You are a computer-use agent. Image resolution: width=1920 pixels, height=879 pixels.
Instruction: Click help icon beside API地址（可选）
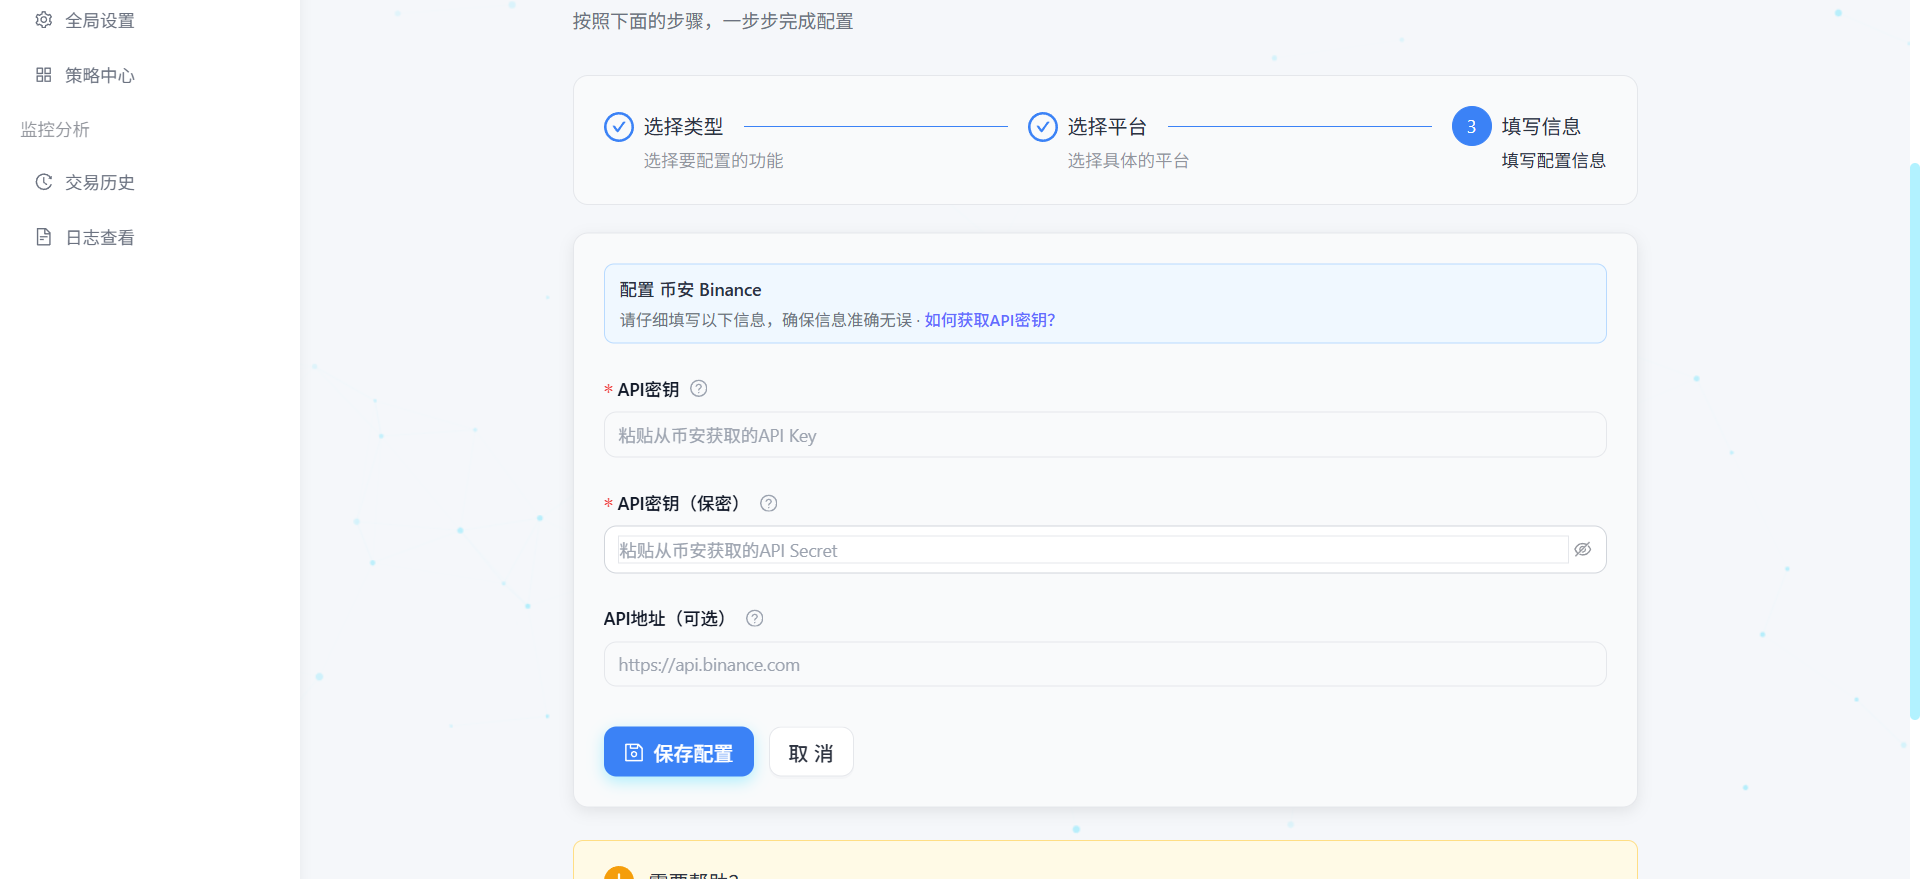[755, 619]
